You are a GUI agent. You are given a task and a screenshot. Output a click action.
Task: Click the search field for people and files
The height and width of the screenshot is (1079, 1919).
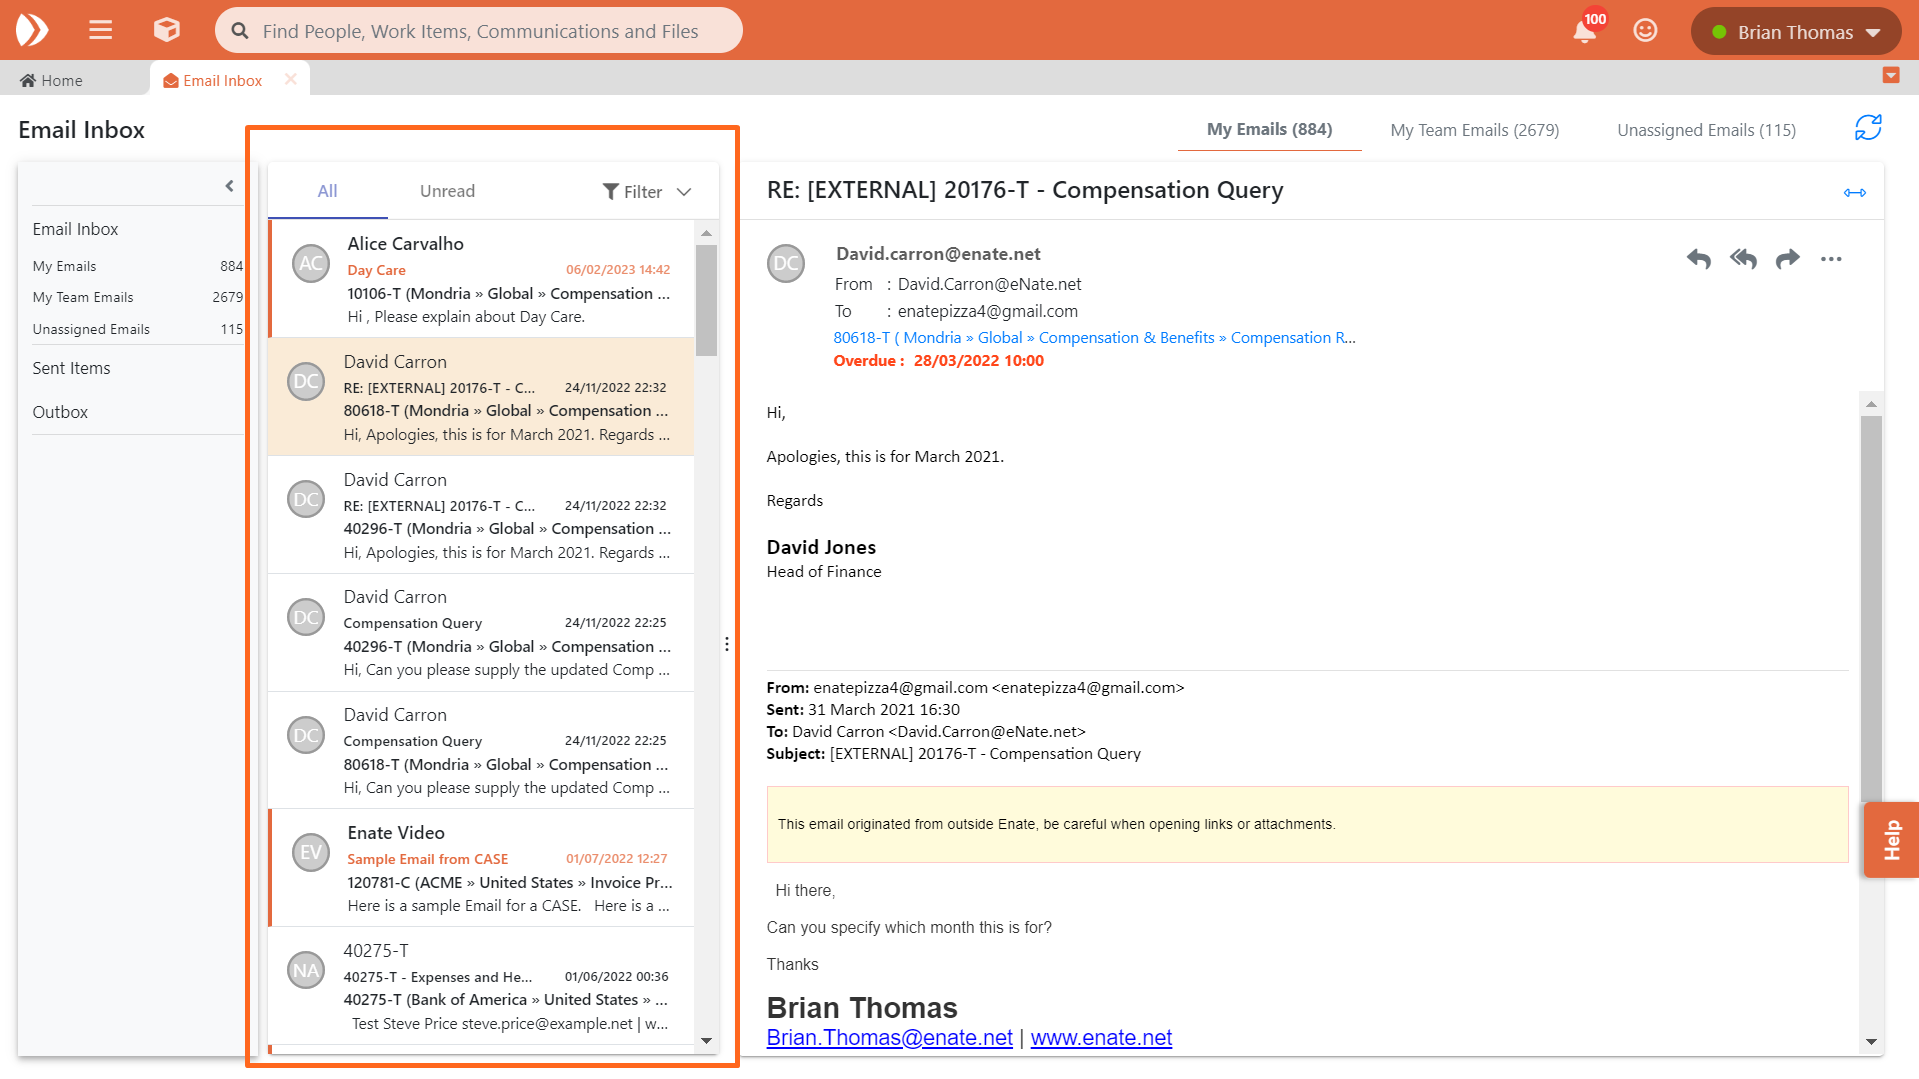pyautogui.click(x=480, y=31)
